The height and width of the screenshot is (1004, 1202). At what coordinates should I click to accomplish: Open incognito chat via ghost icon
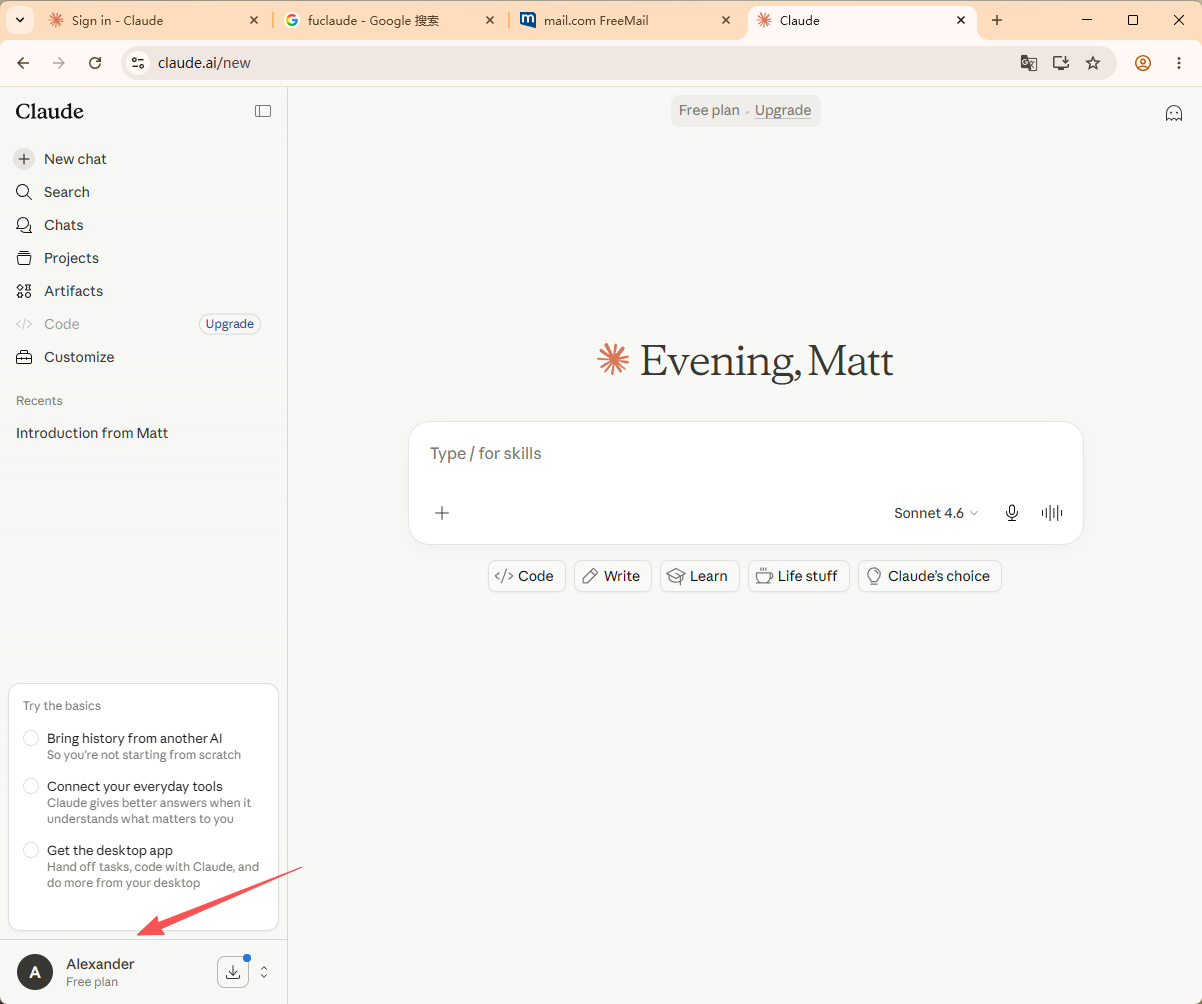click(x=1174, y=113)
